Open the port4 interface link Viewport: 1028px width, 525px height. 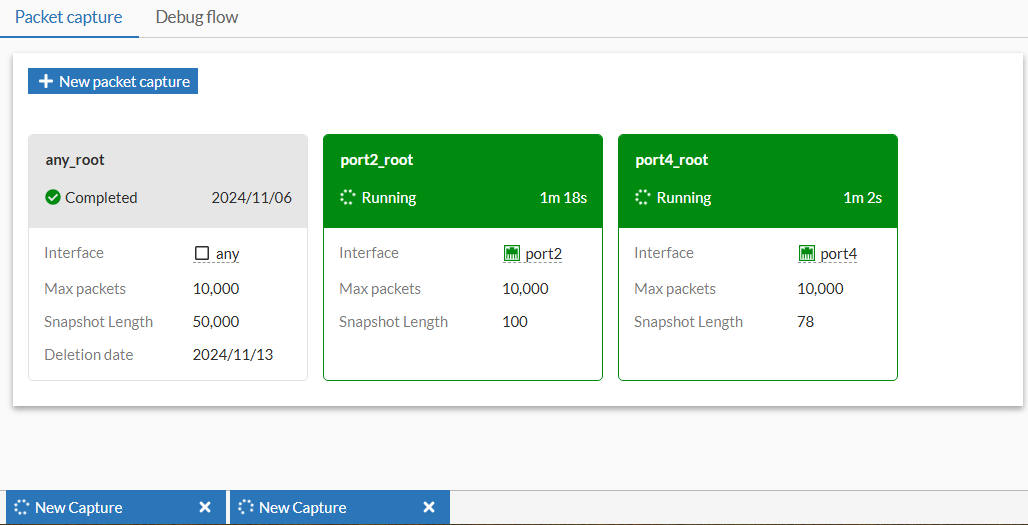(839, 254)
